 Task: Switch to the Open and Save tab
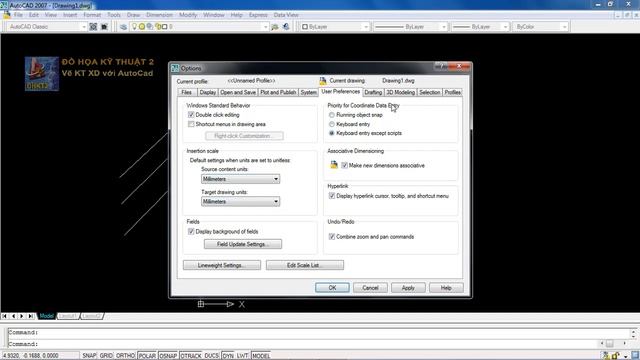[x=238, y=92]
